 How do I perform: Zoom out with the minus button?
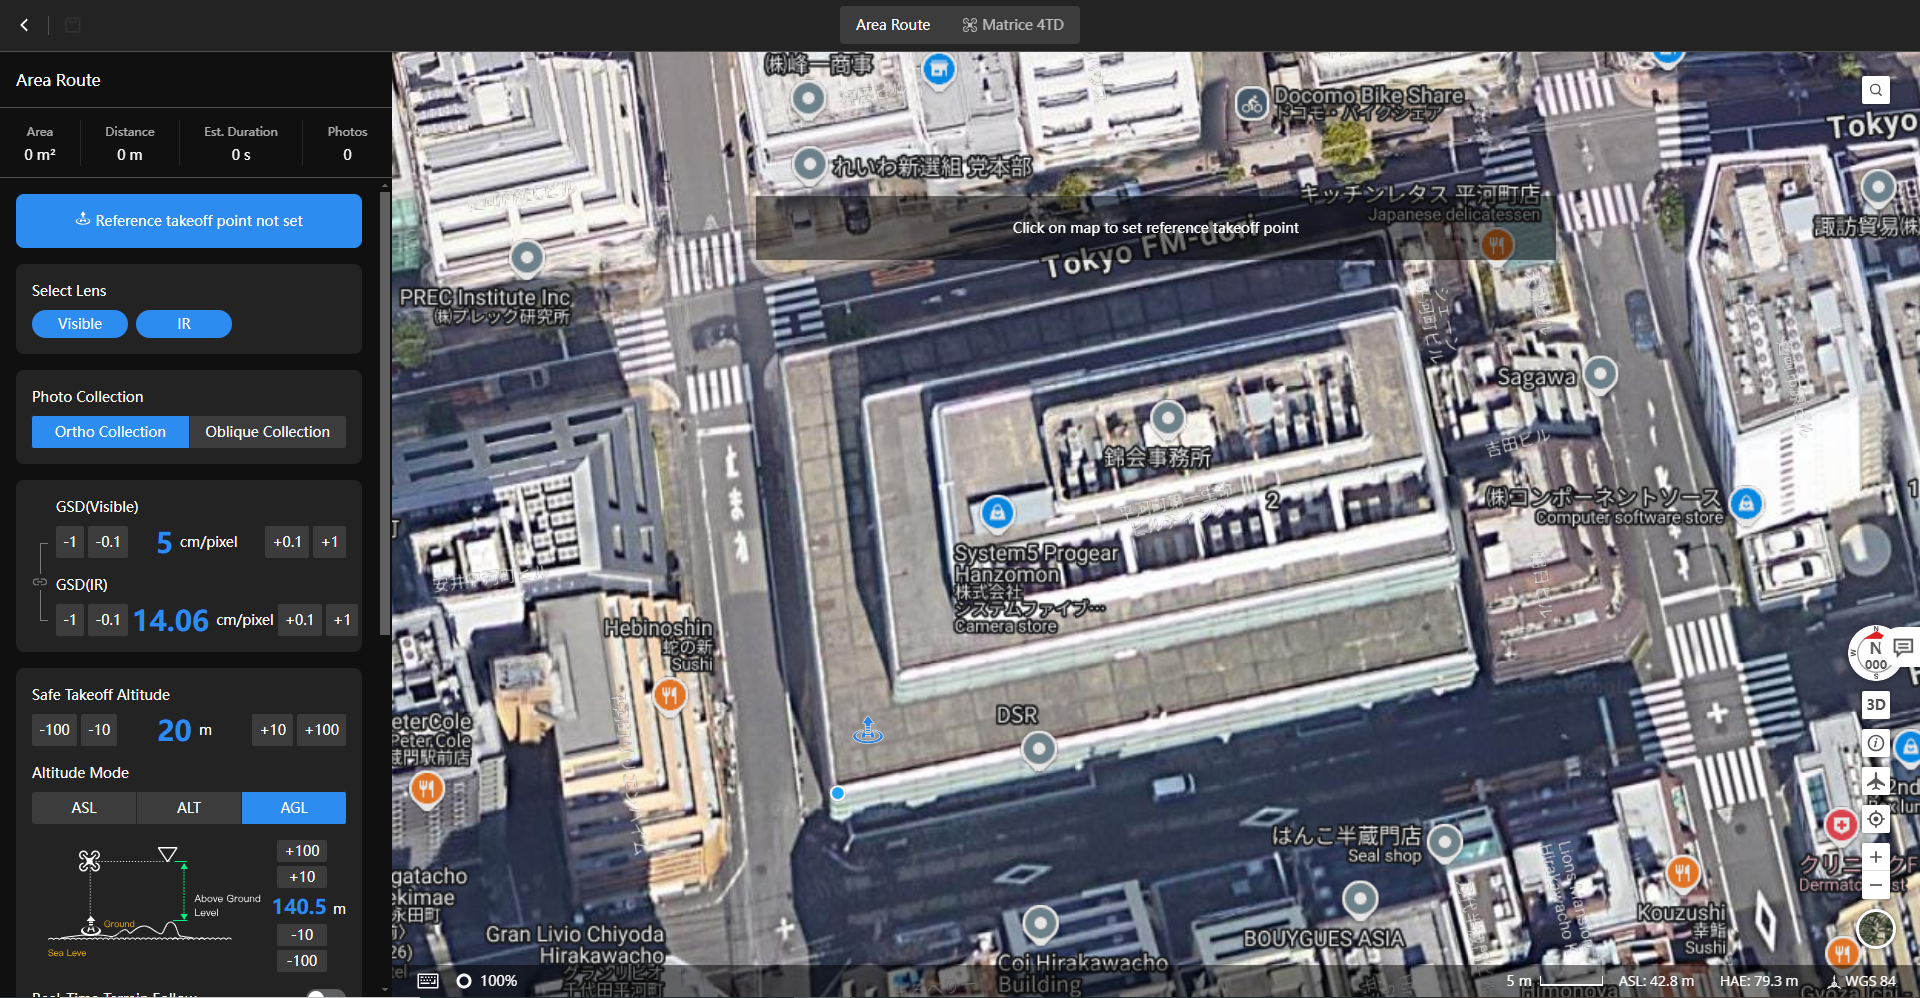[1876, 885]
